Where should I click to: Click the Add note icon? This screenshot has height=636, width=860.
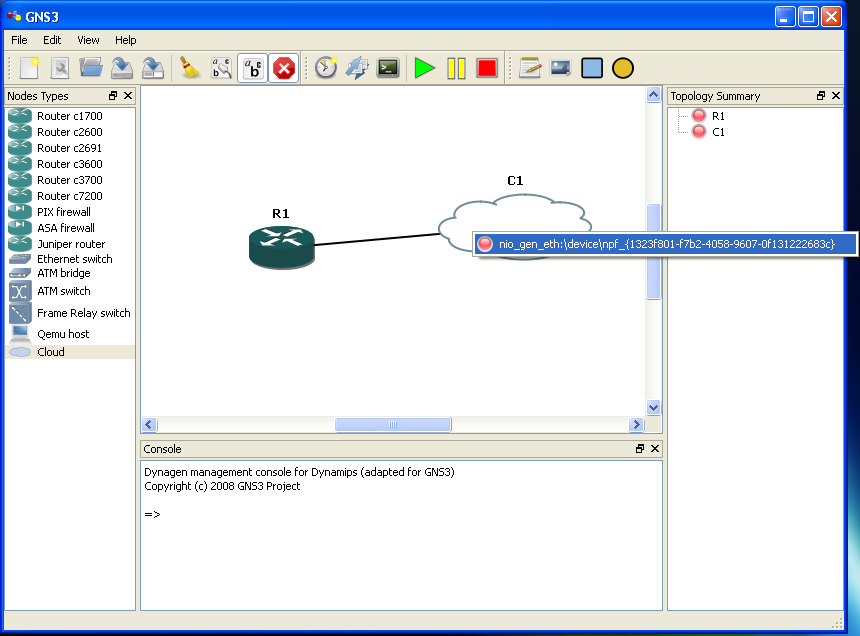(x=530, y=69)
